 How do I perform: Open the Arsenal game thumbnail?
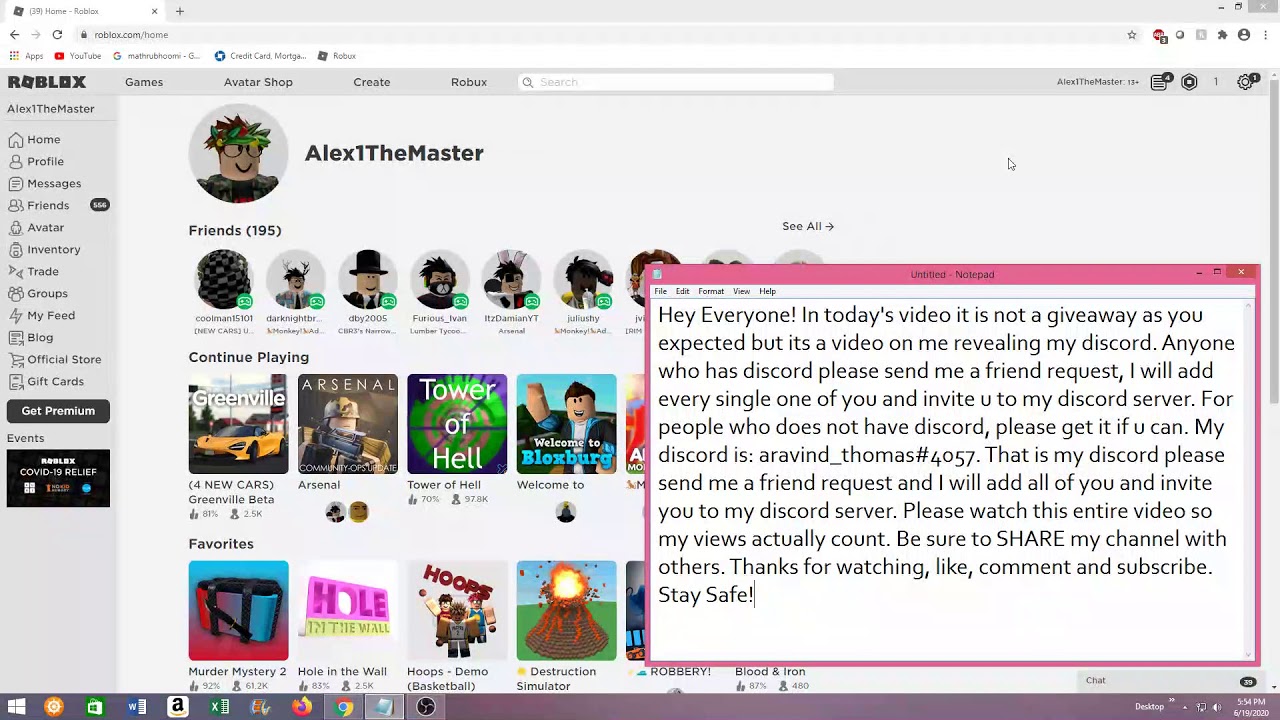[348, 424]
